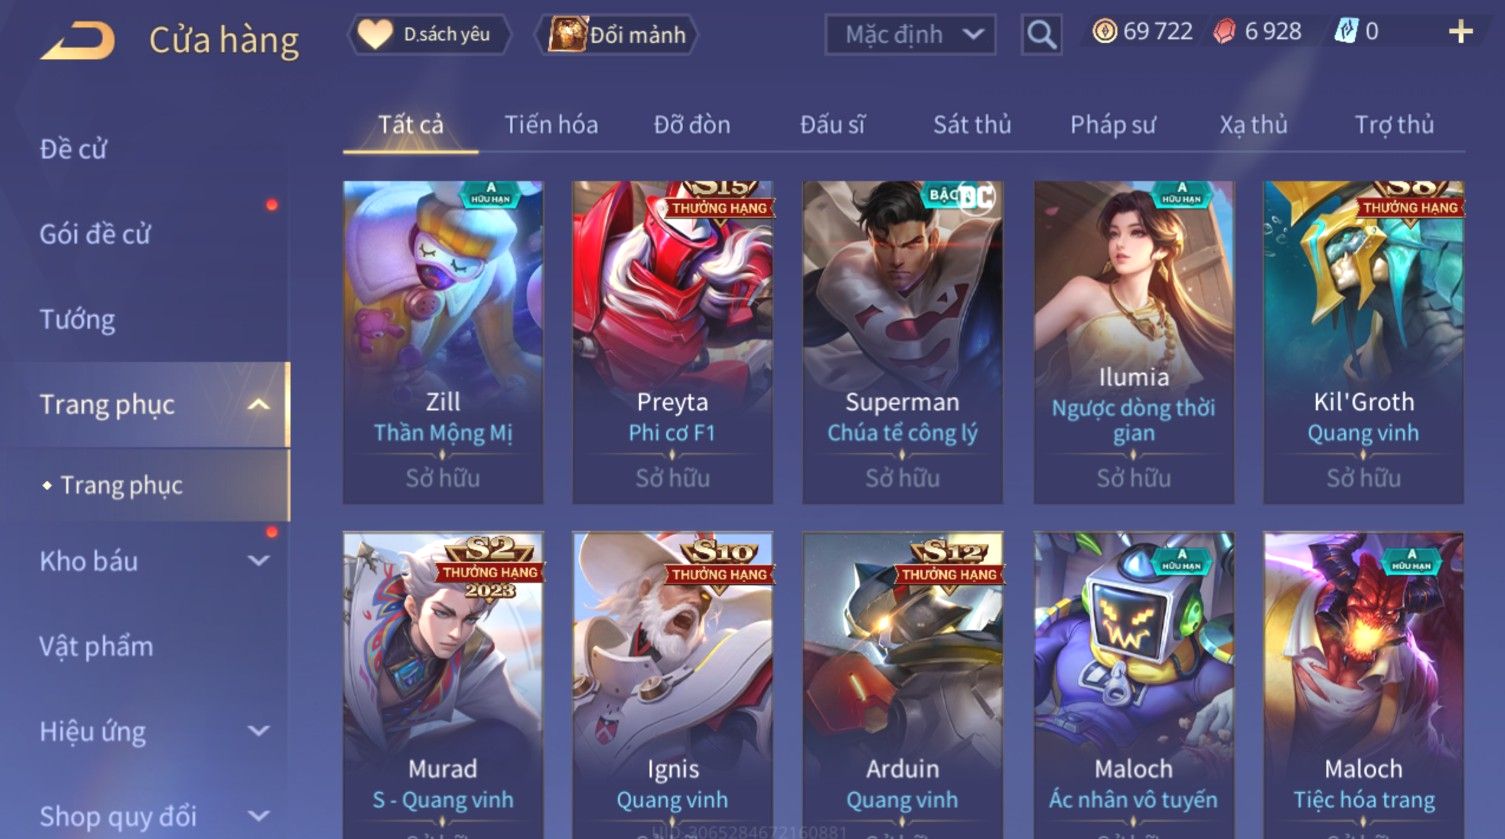Open favorites list heart icon
Viewport: 1505px width, 839px height.
click(375, 35)
